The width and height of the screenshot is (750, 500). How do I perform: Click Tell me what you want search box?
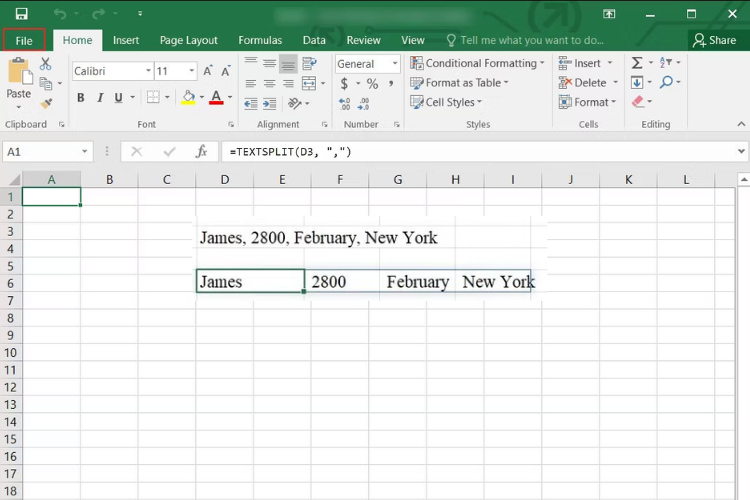[x=525, y=40]
